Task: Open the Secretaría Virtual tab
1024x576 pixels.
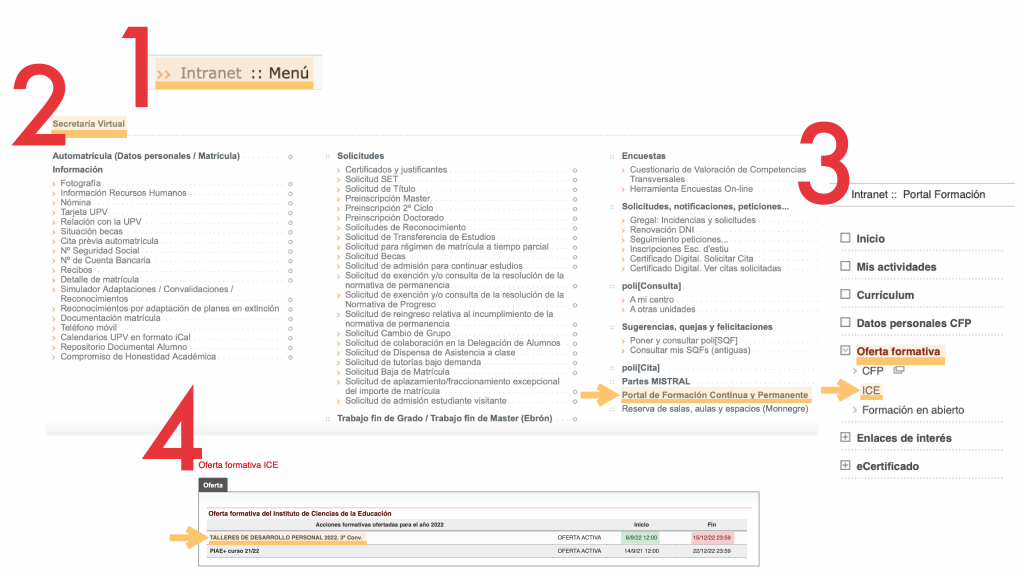Action: coord(89,124)
